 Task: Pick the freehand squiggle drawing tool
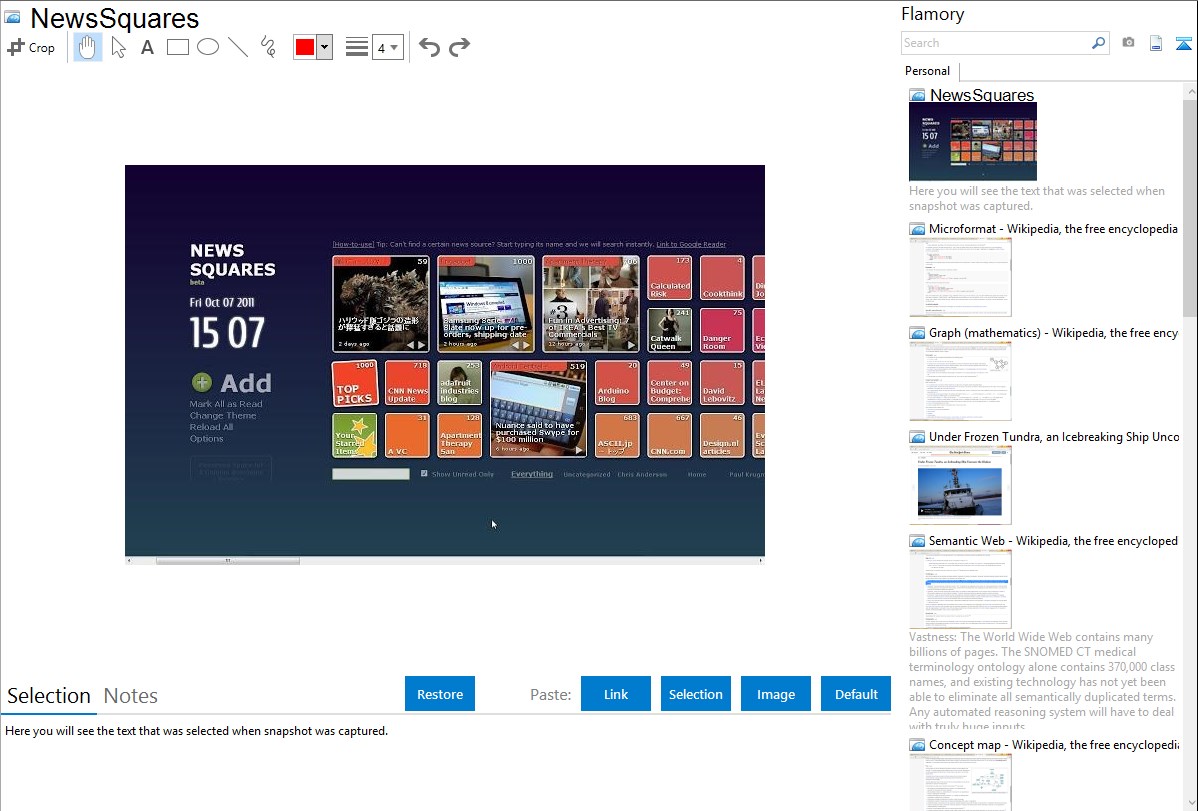268,47
